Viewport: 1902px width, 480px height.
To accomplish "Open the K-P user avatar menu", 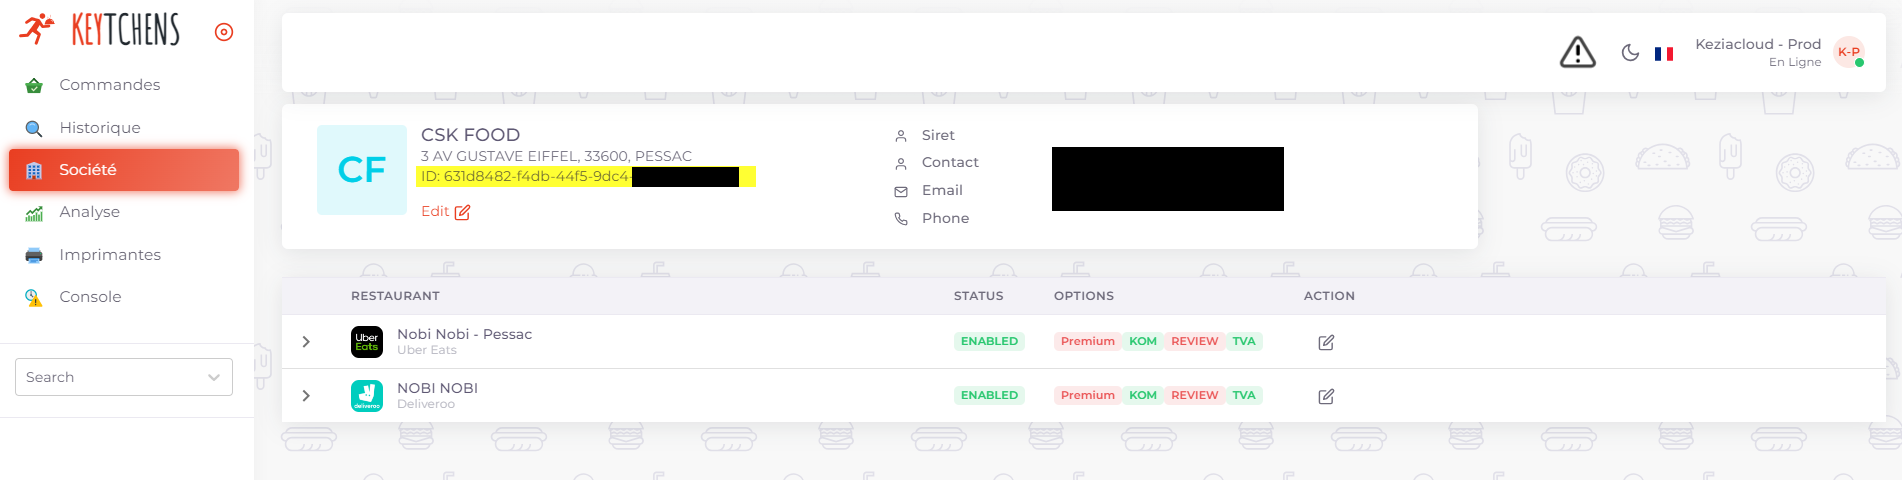I will (x=1848, y=52).
